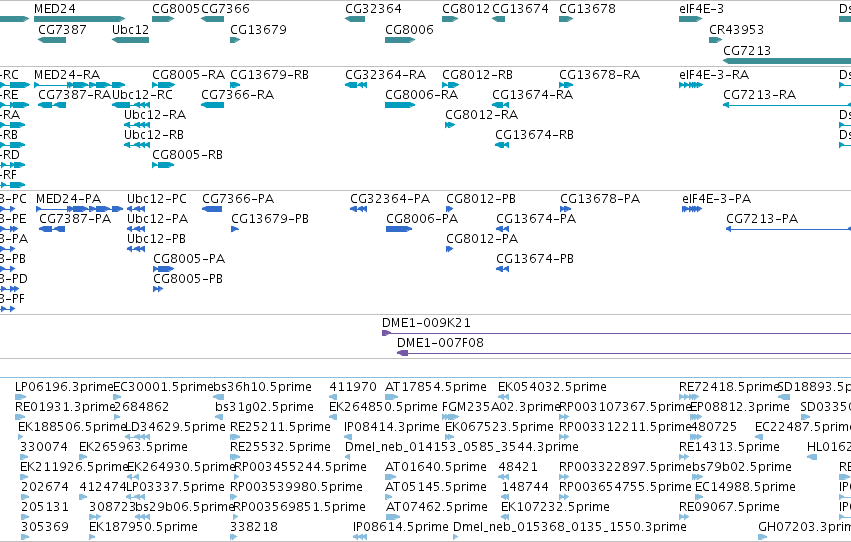
Task: Click EST label Dmel_neb_014153_0585_3544.3prime
Action: 462,447
